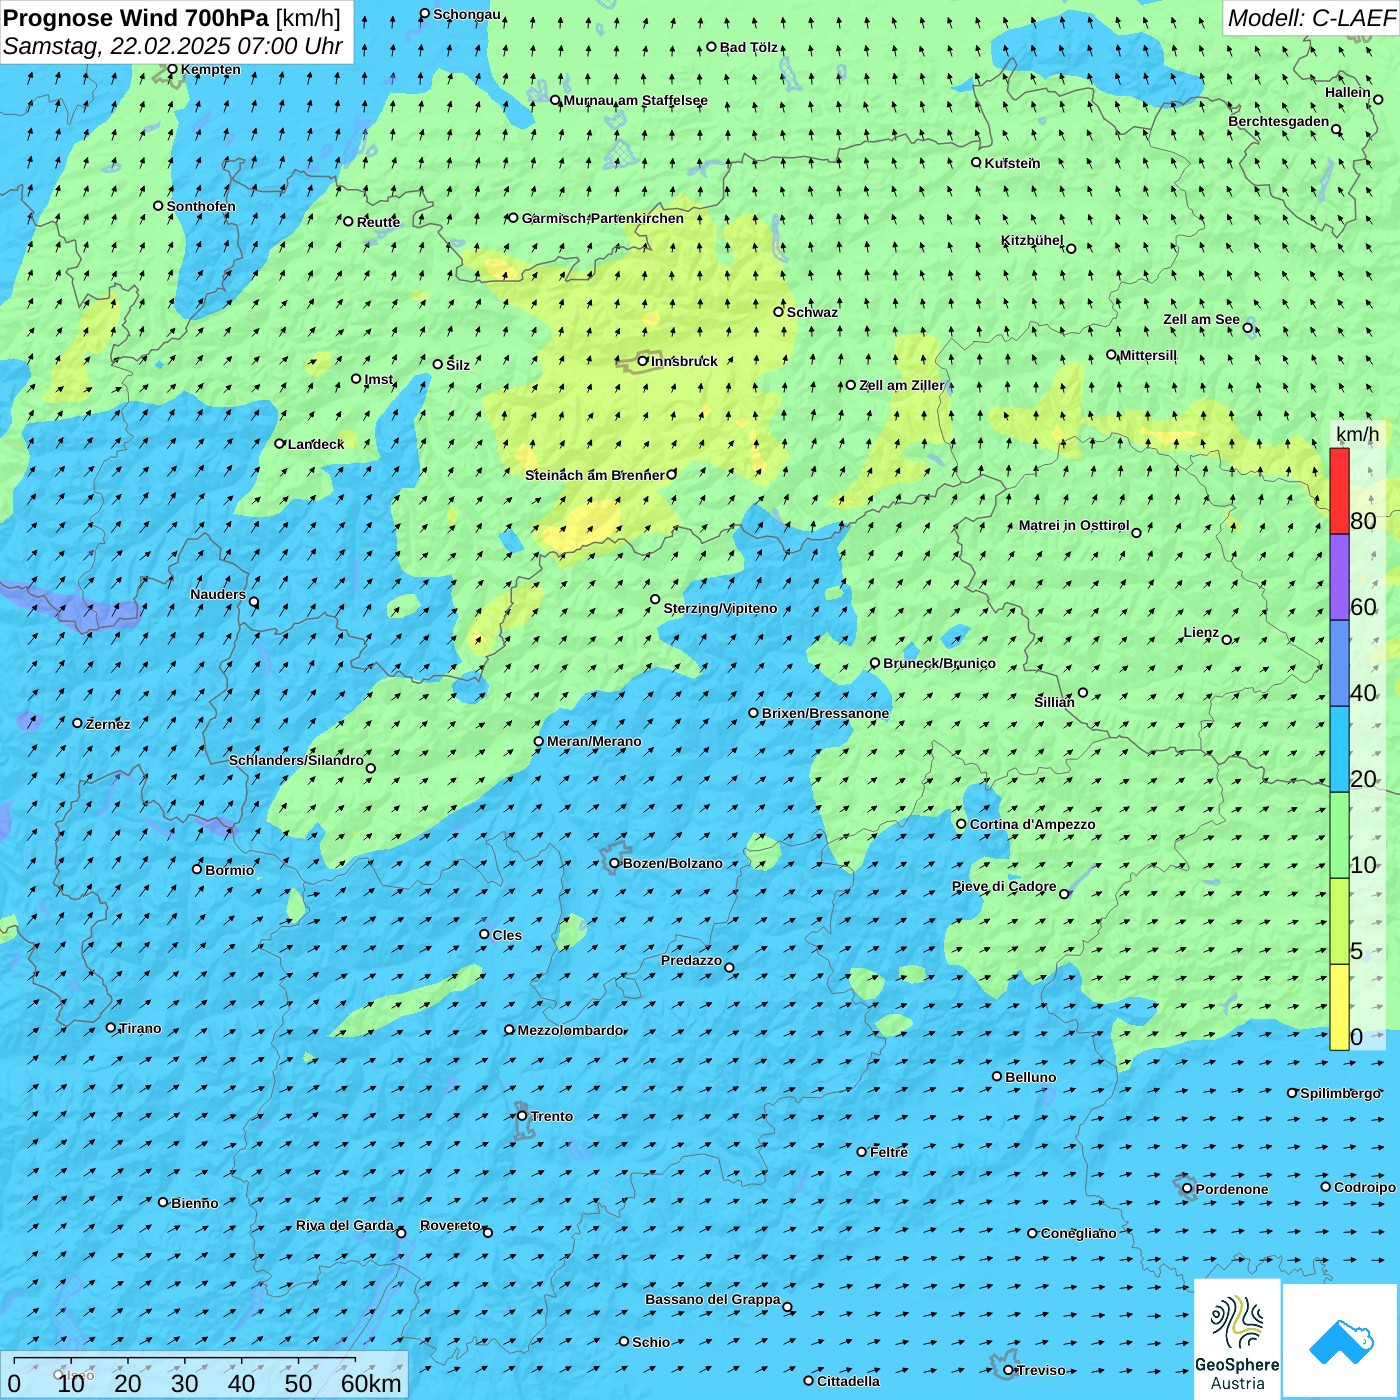Click the 'Prognose Wind 700hPa' title

[136, 18]
